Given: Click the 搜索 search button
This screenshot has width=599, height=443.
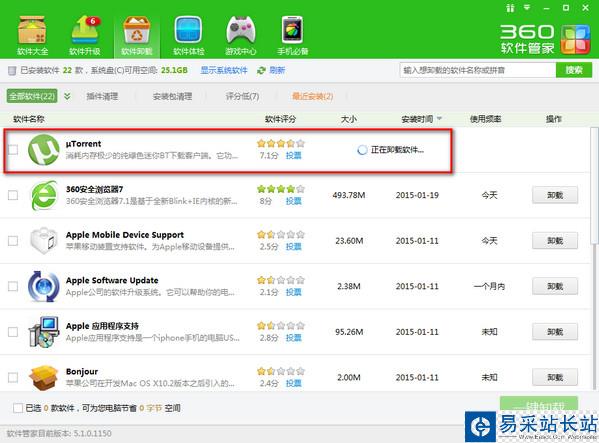Looking at the screenshot, I should pos(574,70).
